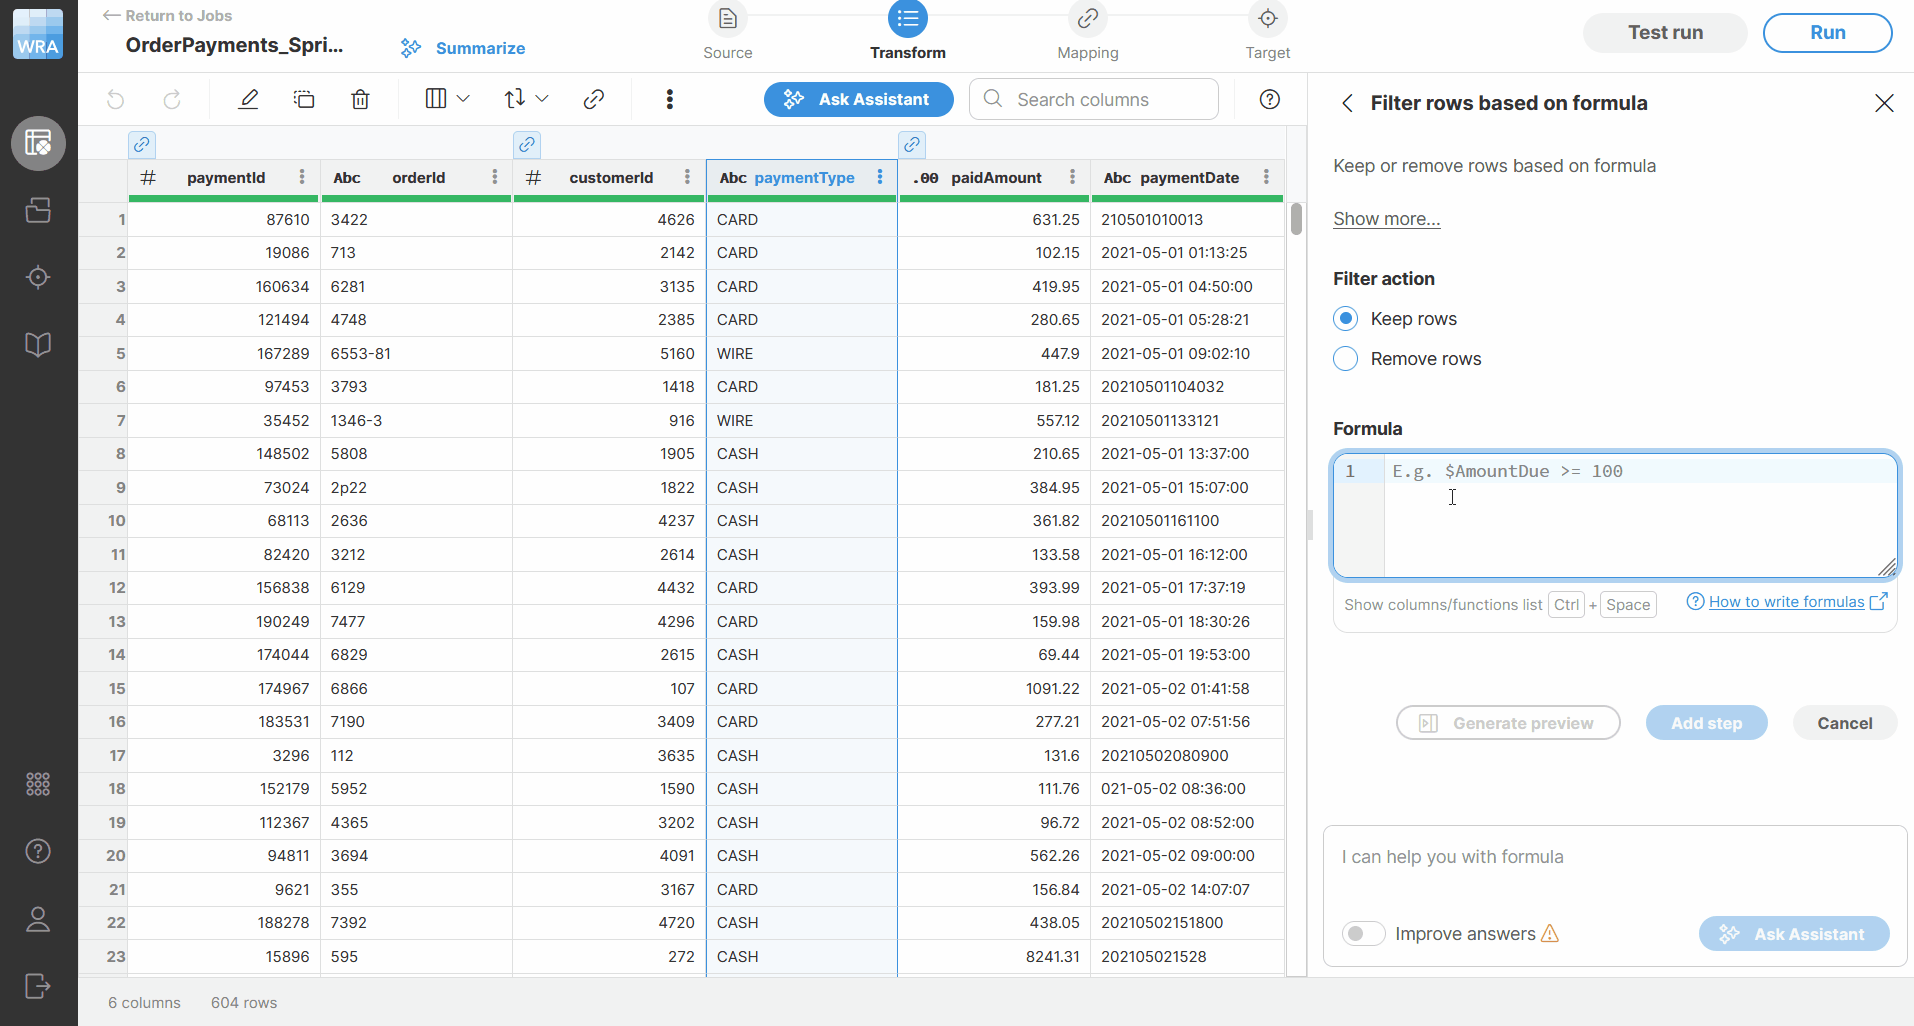Click the link chain icon in toolbar
This screenshot has height=1026, width=1914.
594,99
